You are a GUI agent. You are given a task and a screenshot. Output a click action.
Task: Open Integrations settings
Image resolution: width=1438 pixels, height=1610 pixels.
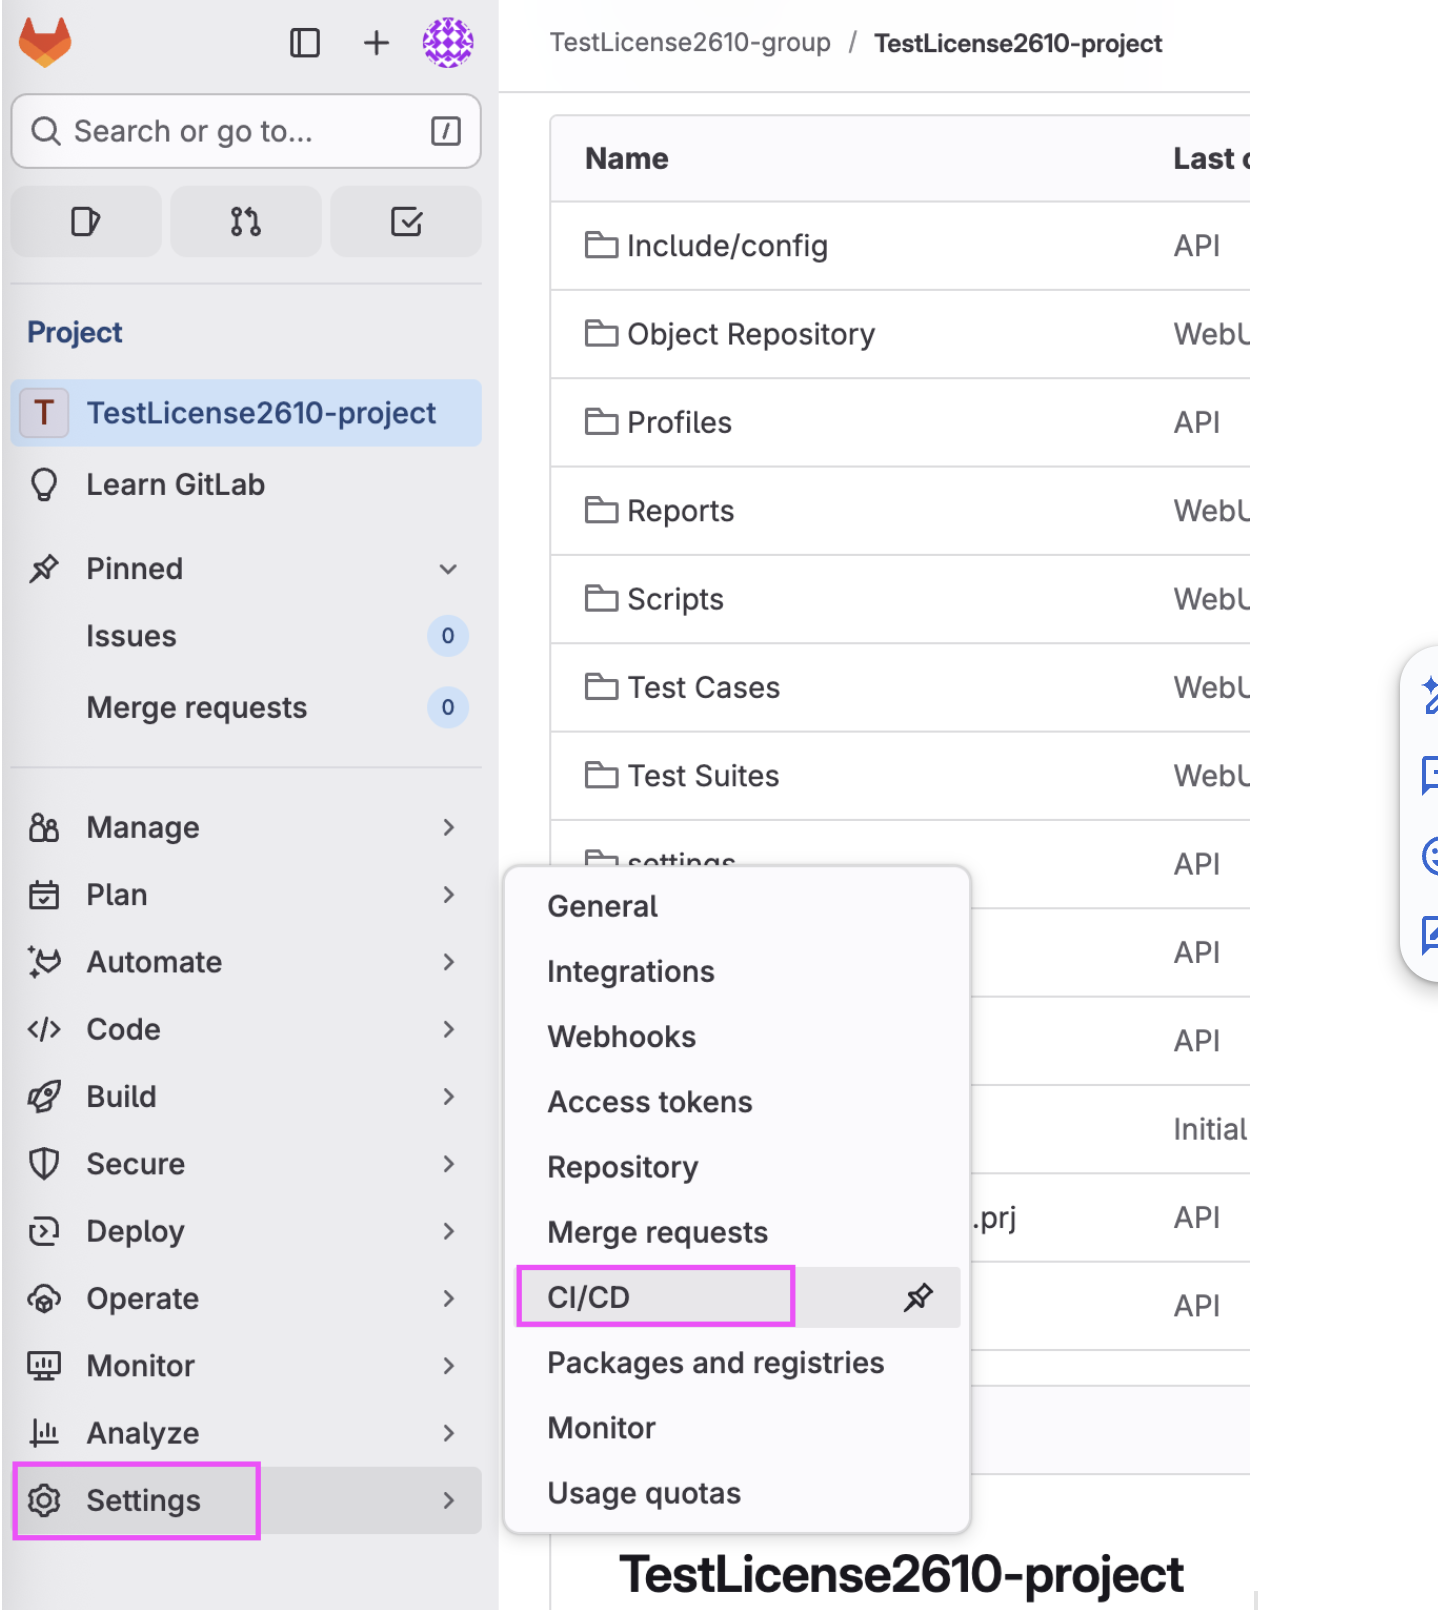(737, 971)
